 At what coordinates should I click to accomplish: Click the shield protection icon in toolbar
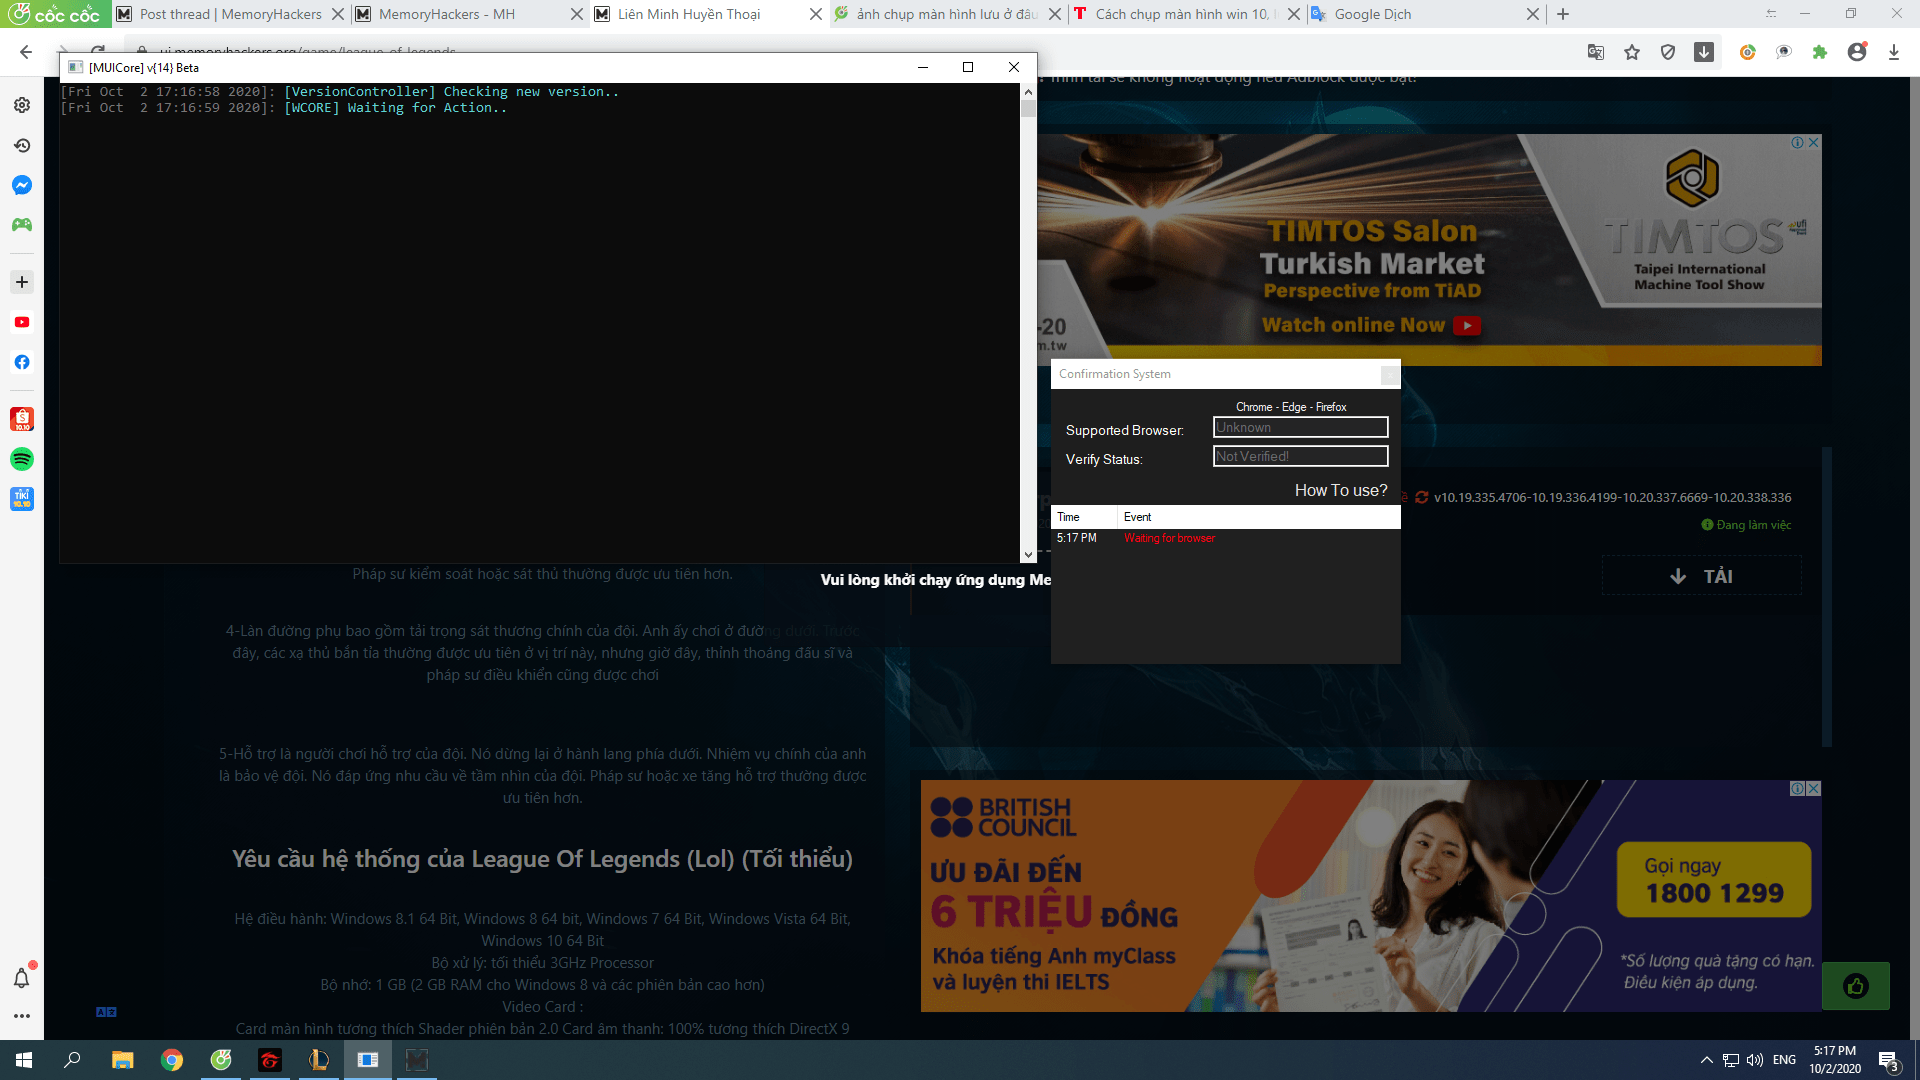(1668, 52)
